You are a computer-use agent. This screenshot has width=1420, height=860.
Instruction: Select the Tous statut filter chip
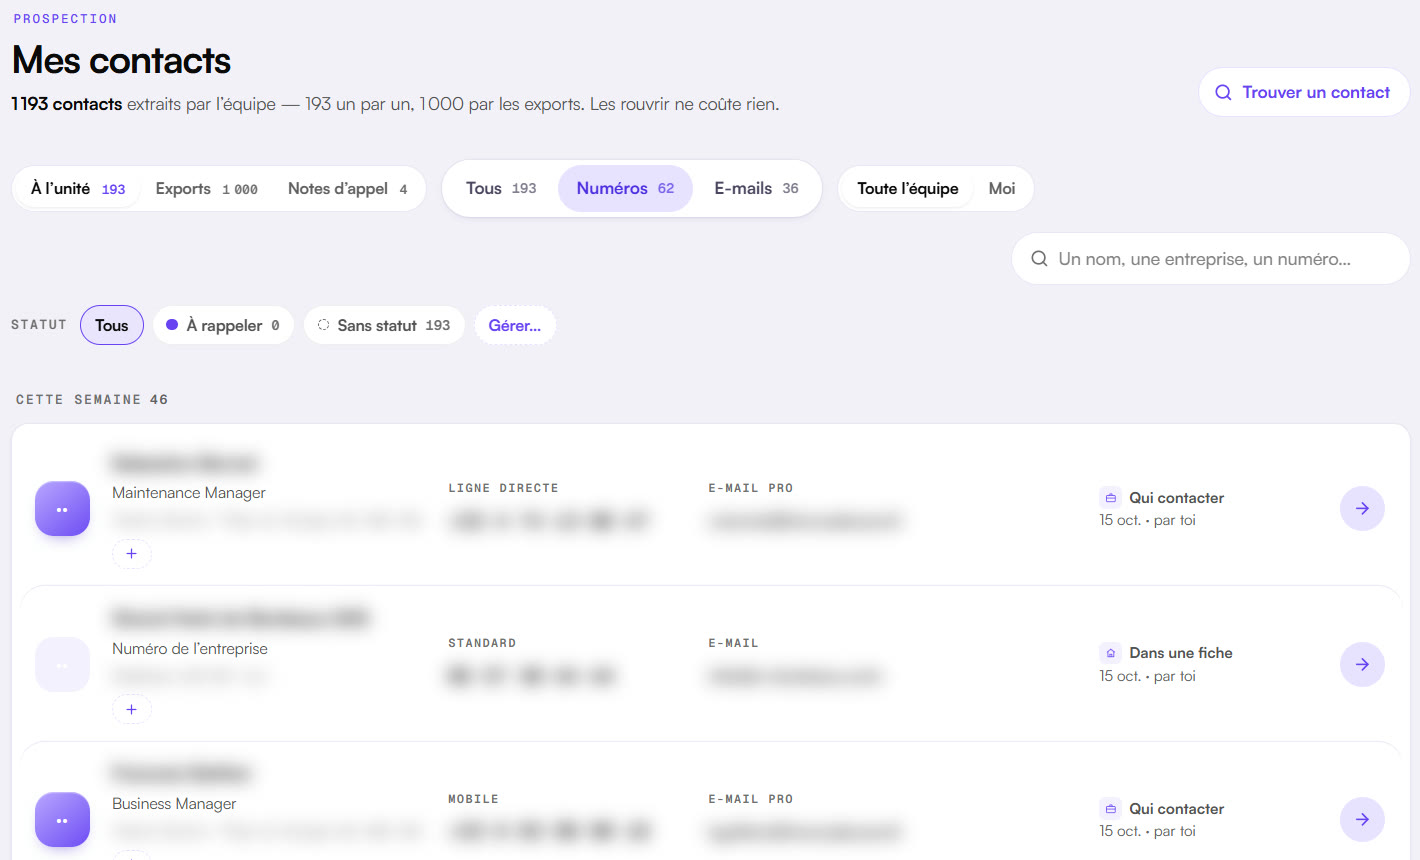112,325
